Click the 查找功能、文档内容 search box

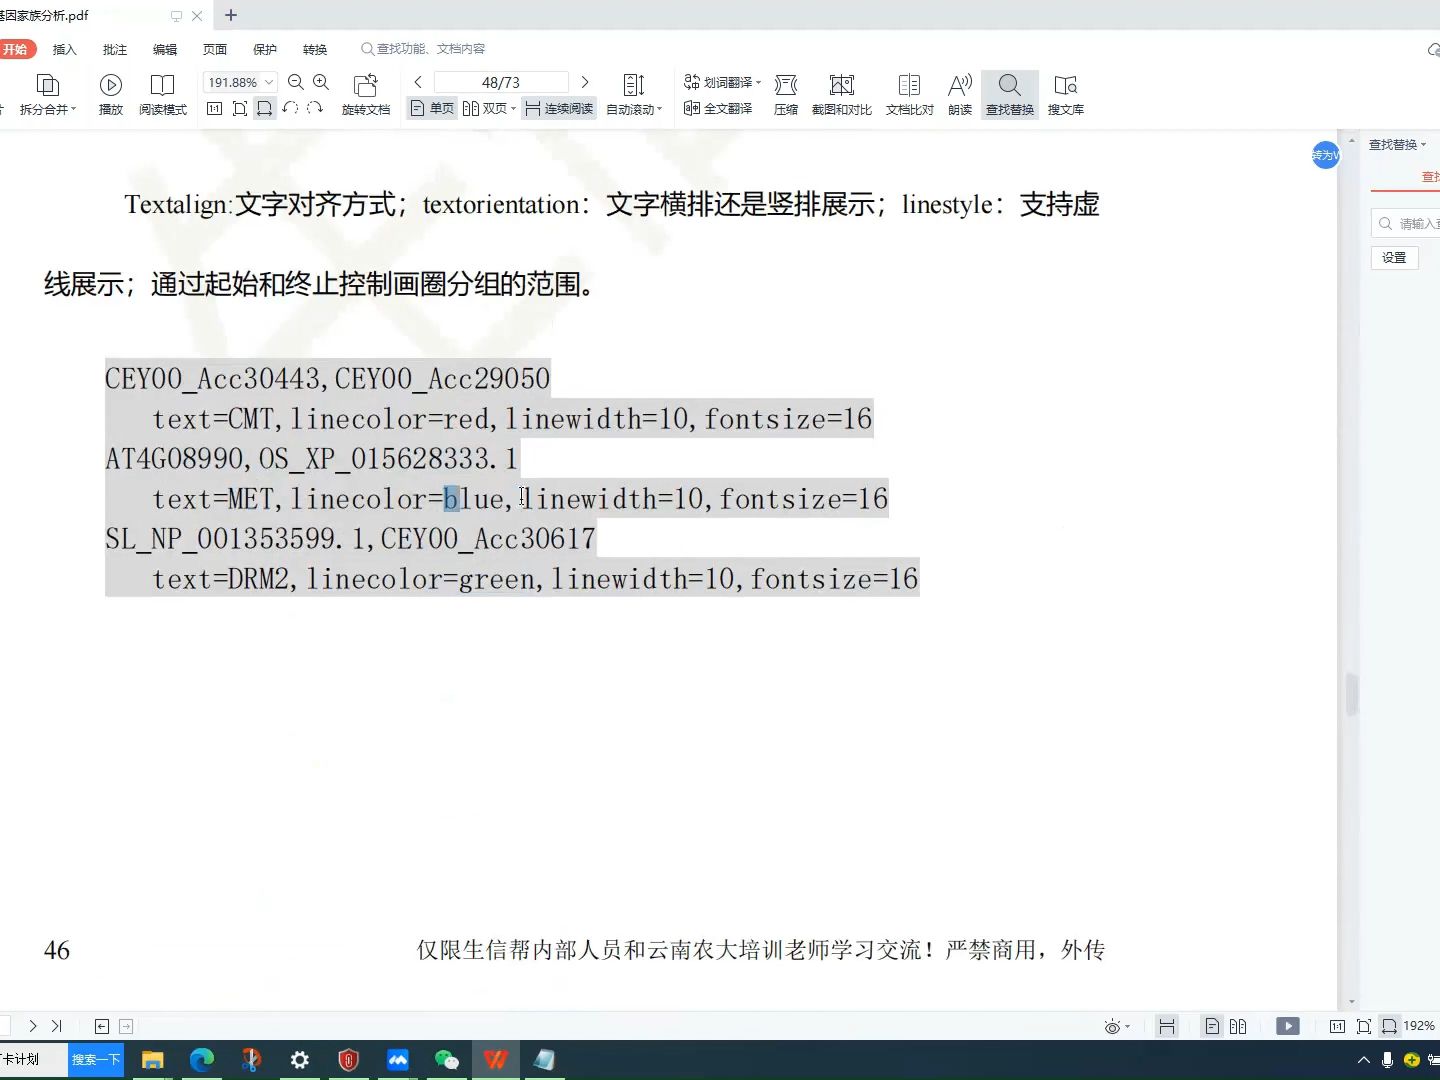(424, 49)
